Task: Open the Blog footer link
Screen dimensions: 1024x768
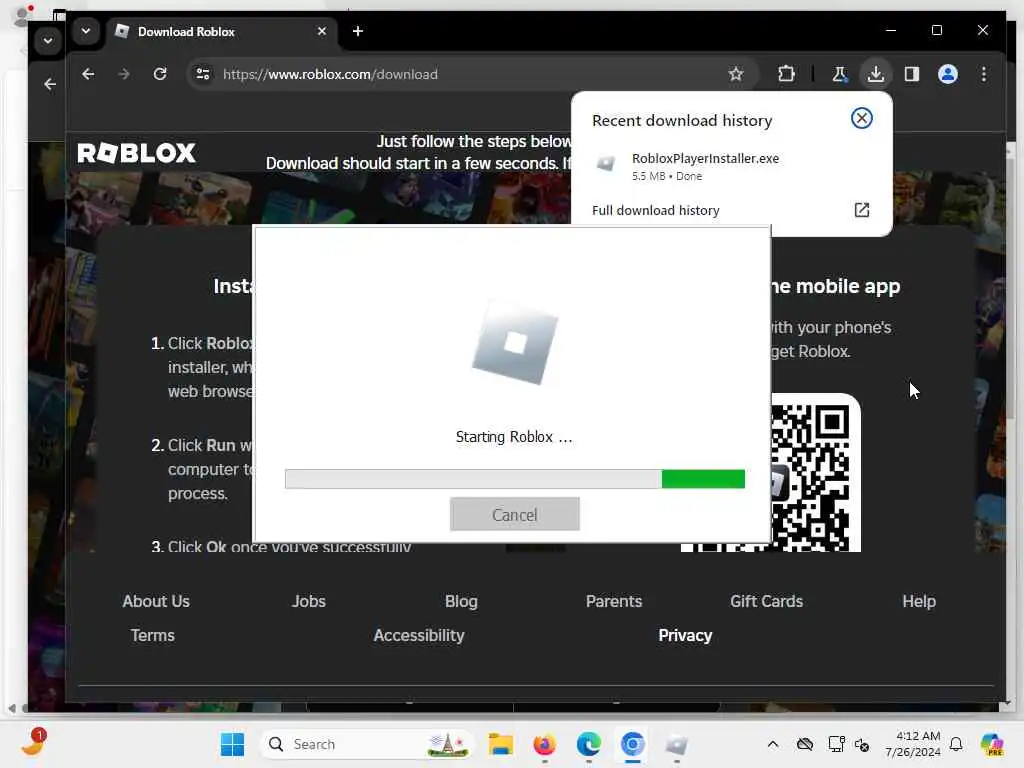Action: (461, 601)
